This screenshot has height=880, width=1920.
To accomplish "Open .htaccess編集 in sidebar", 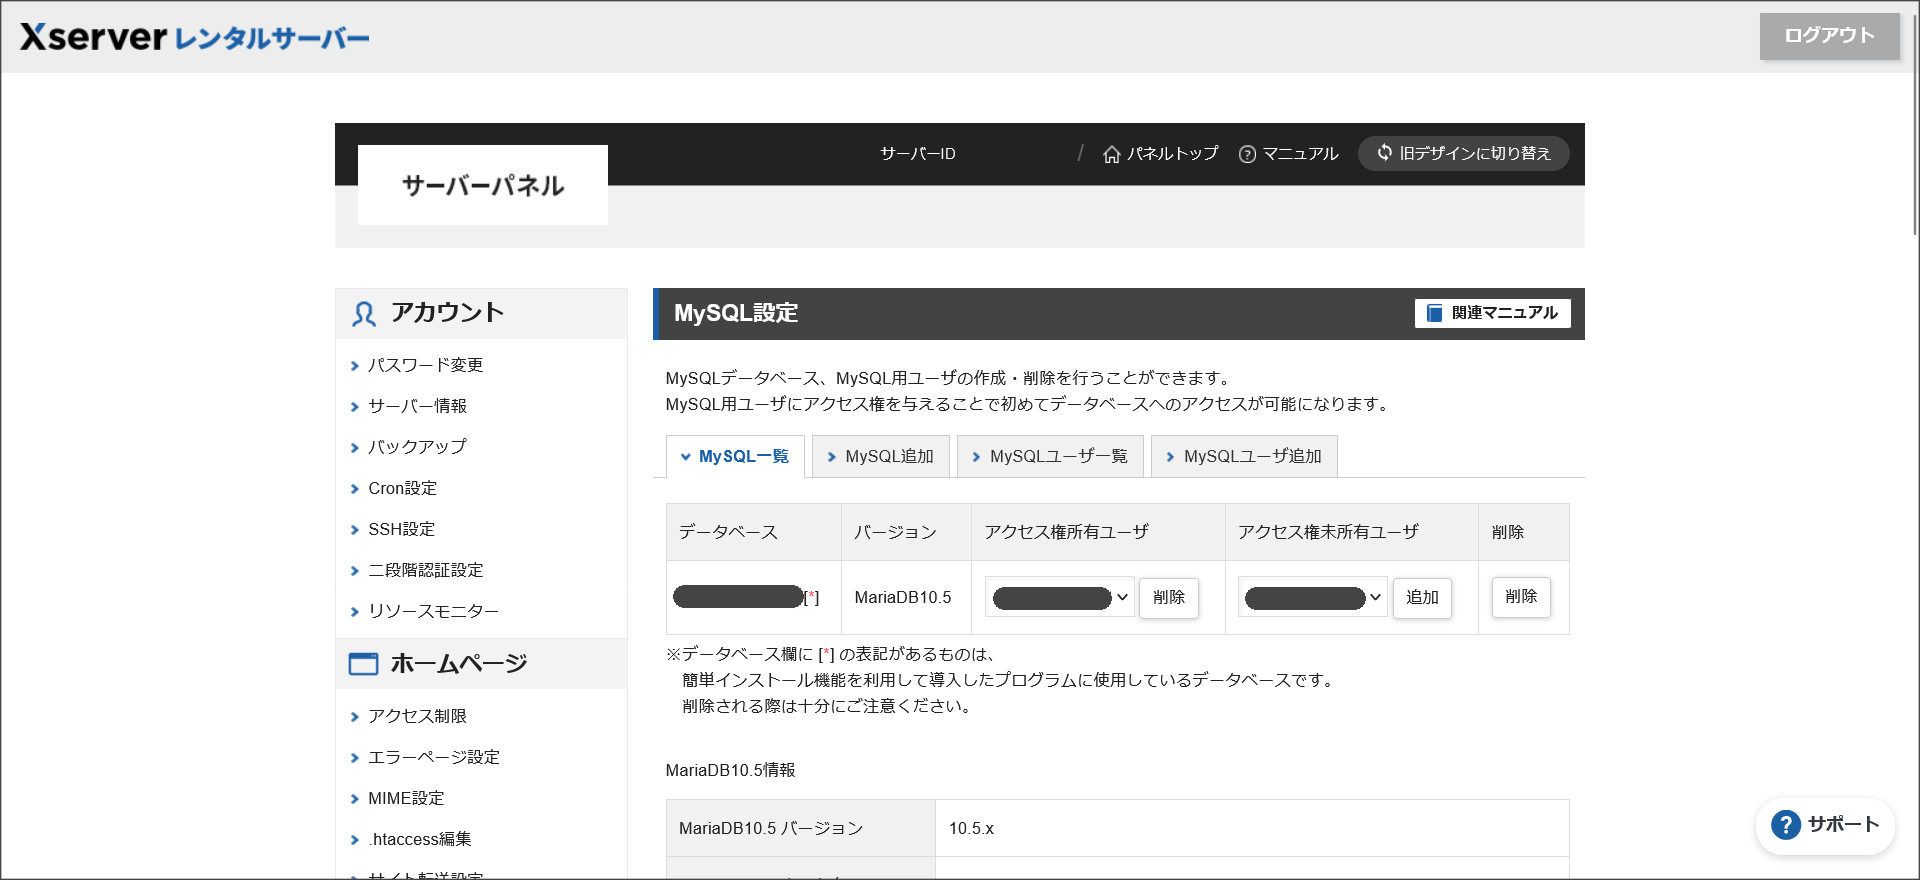I will click(x=419, y=839).
